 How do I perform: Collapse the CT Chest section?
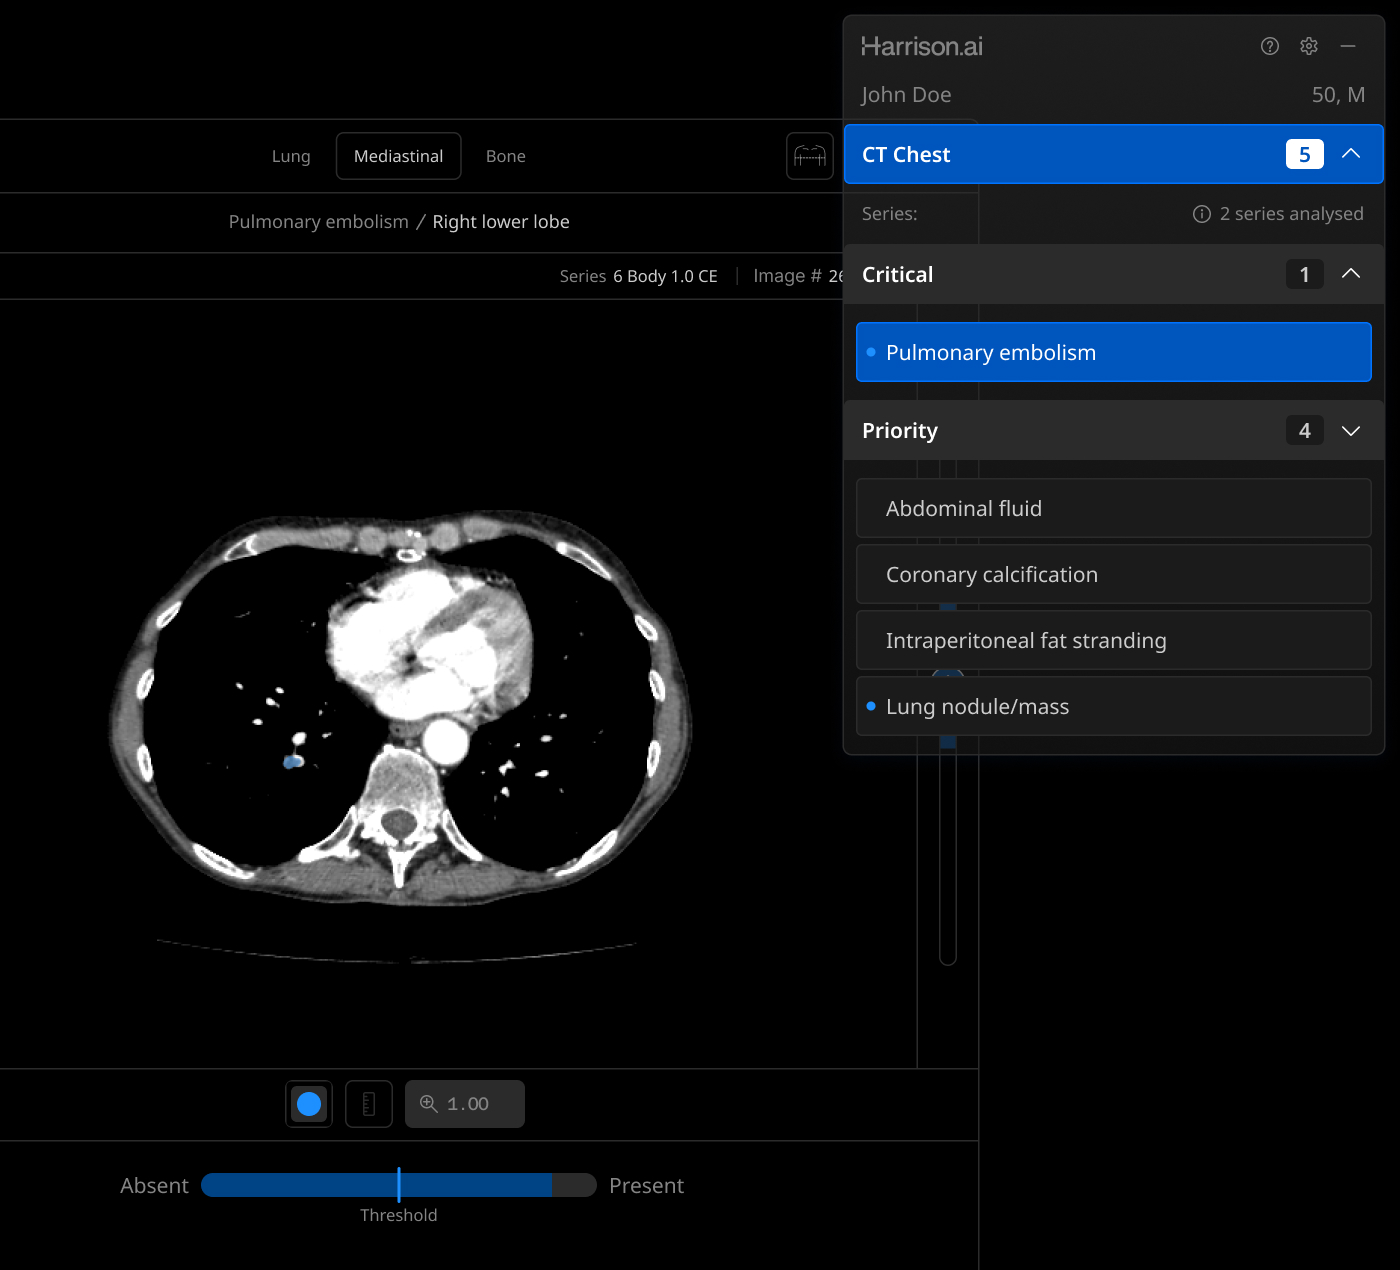1351,154
